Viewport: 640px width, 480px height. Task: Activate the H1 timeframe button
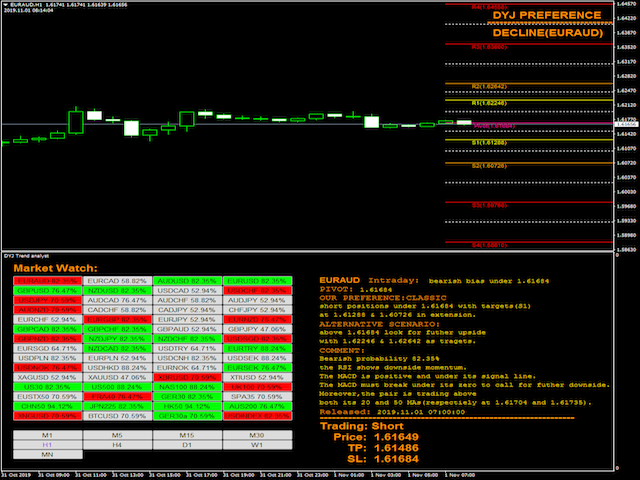tap(46, 445)
